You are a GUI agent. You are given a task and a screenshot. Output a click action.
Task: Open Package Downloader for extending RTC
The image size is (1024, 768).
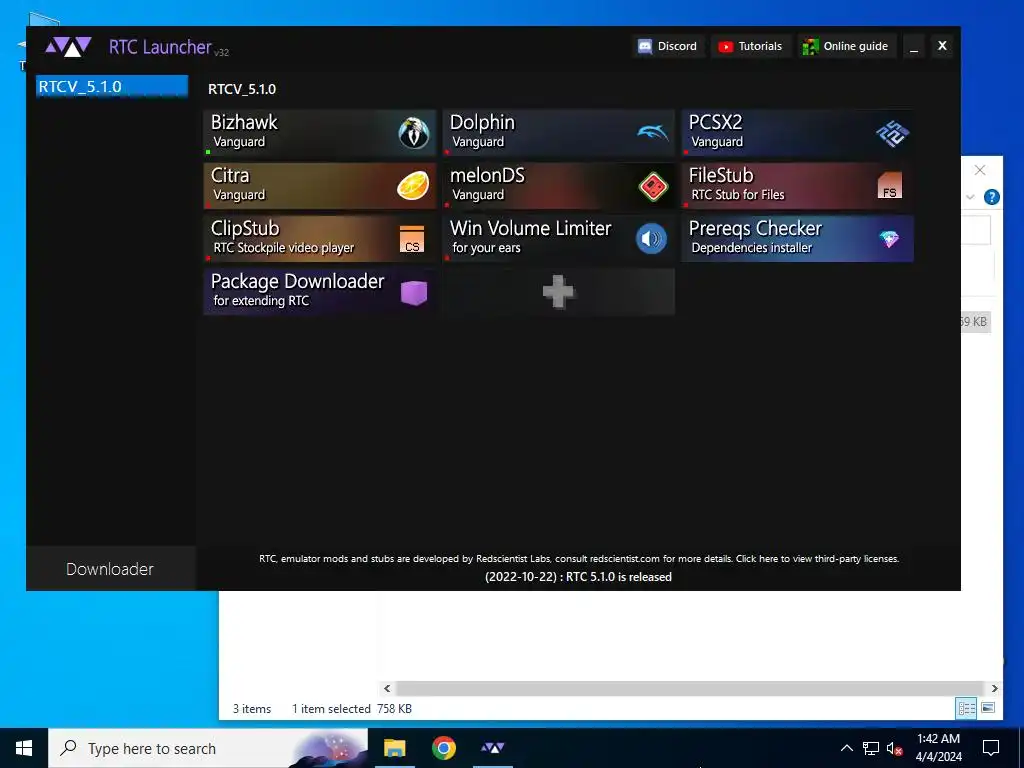point(319,292)
